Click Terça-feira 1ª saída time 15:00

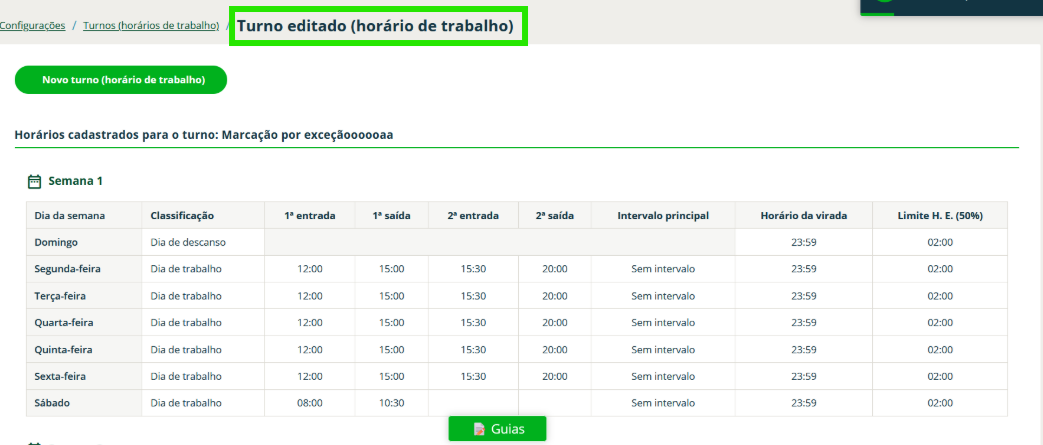pyautogui.click(x=391, y=296)
